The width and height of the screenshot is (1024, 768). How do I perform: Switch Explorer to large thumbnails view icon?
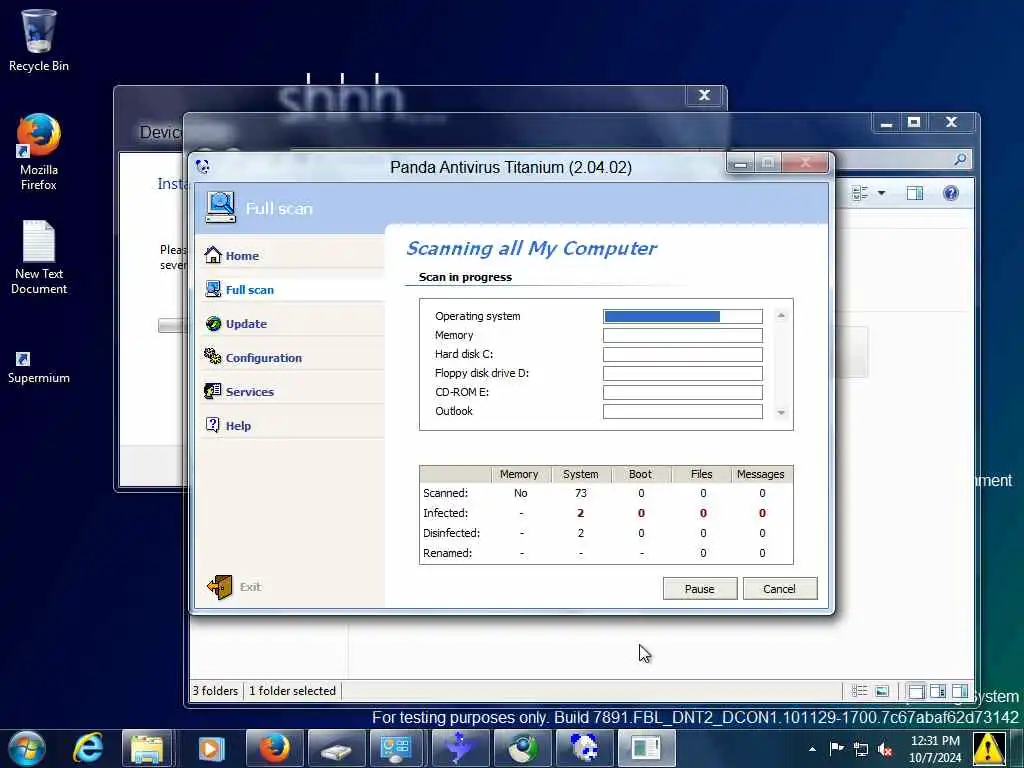point(882,691)
